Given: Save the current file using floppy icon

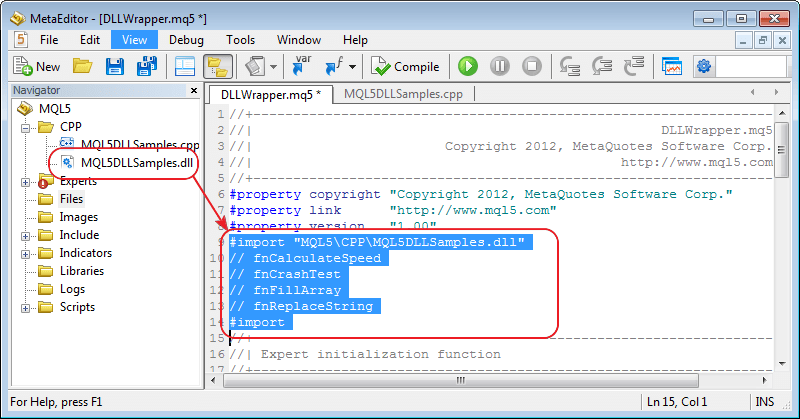Looking at the screenshot, I should tap(115, 67).
